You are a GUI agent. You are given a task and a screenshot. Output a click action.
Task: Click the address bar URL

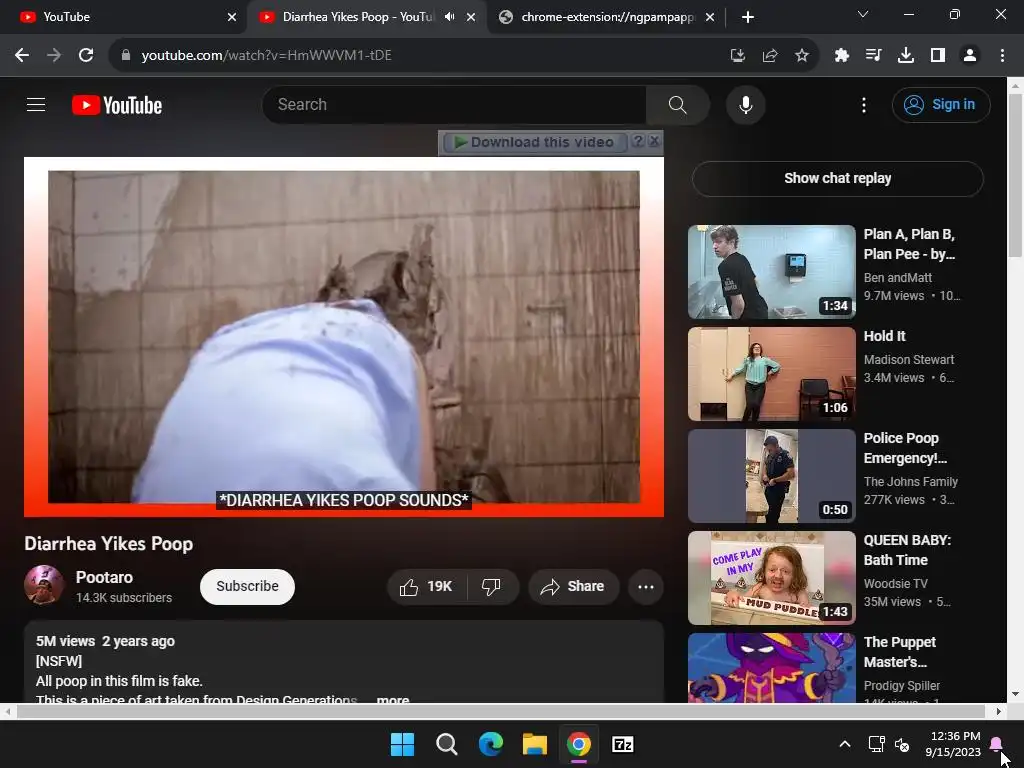coord(266,56)
